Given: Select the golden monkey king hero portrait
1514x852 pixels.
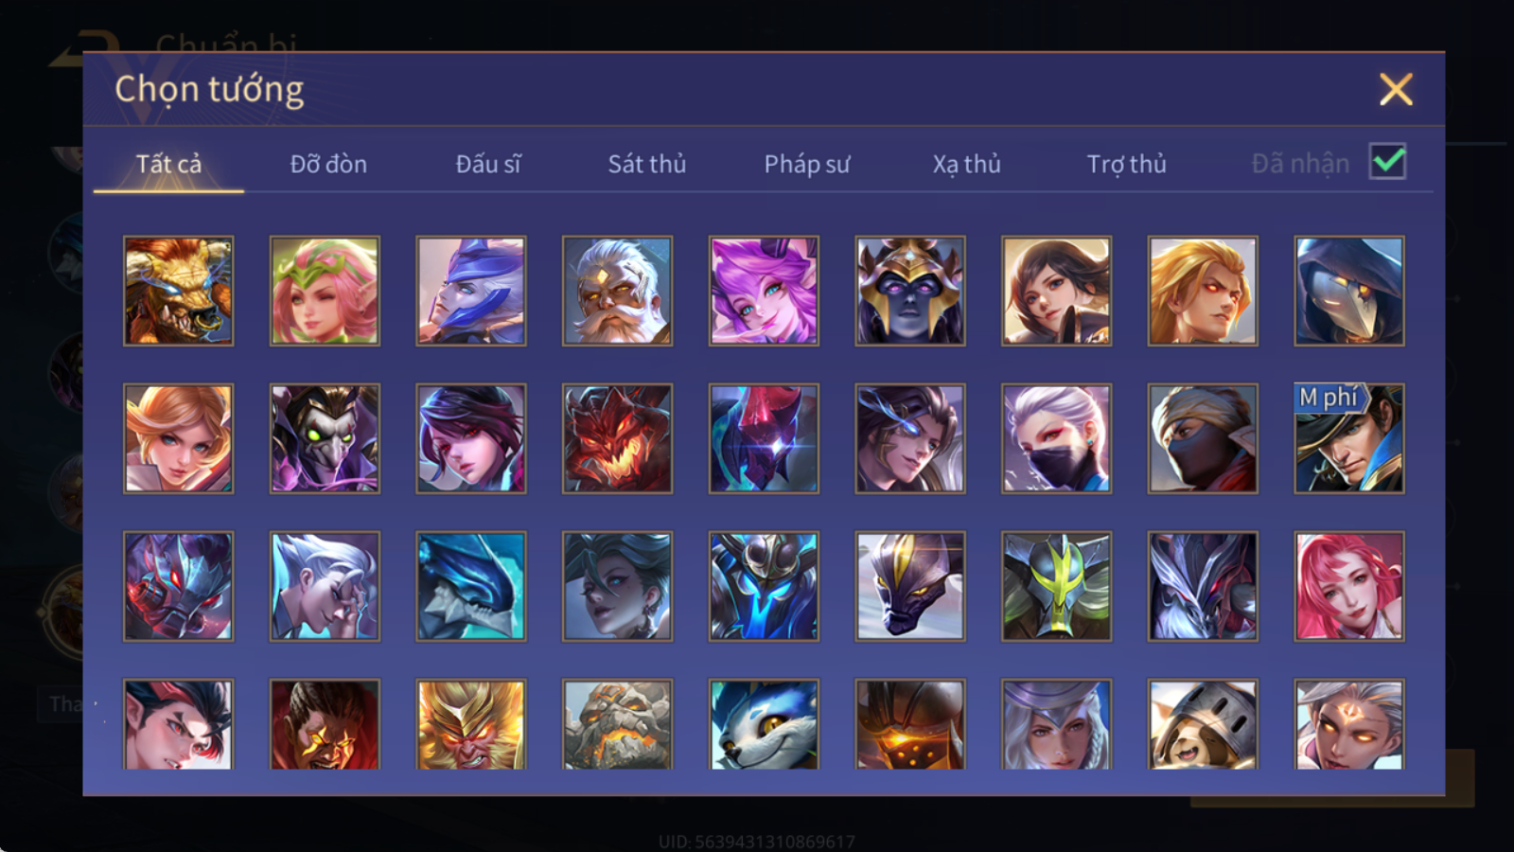Looking at the screenshot, I should coord(471,725).
